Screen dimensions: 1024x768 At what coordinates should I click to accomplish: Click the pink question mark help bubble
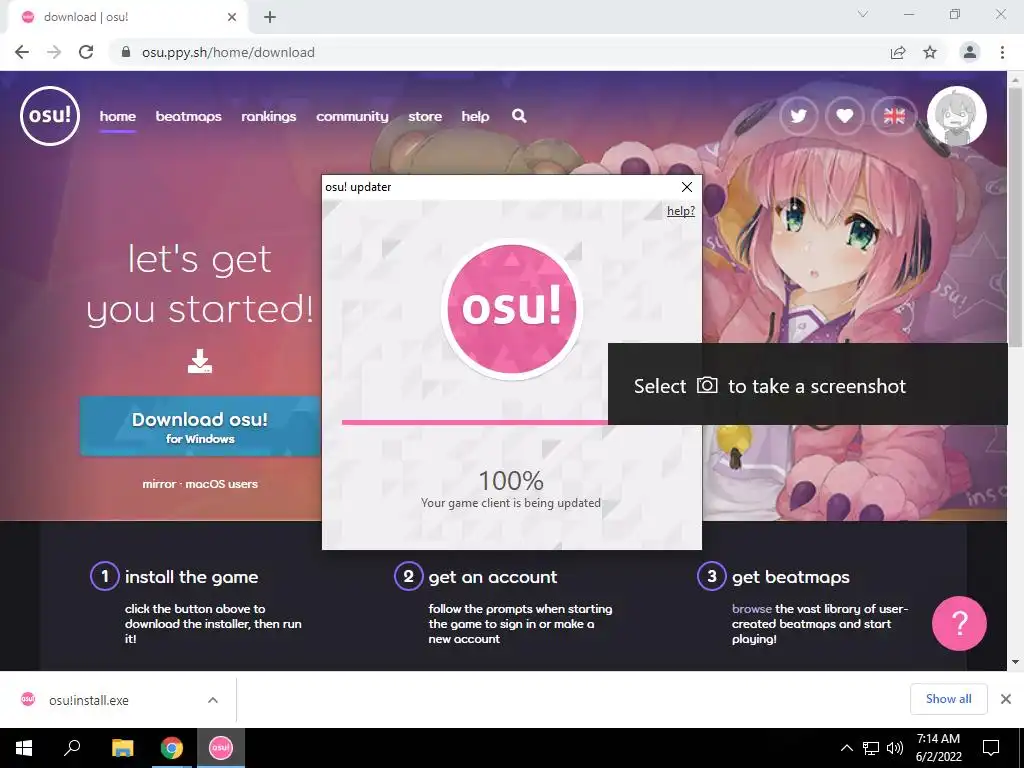tap(959, 623)
